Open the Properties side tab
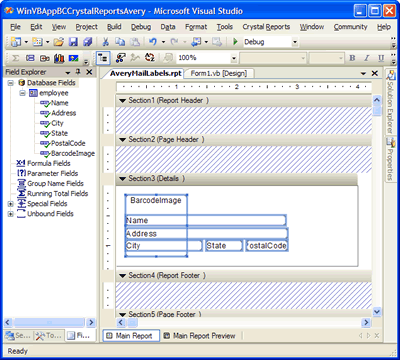 coord(390,159)
